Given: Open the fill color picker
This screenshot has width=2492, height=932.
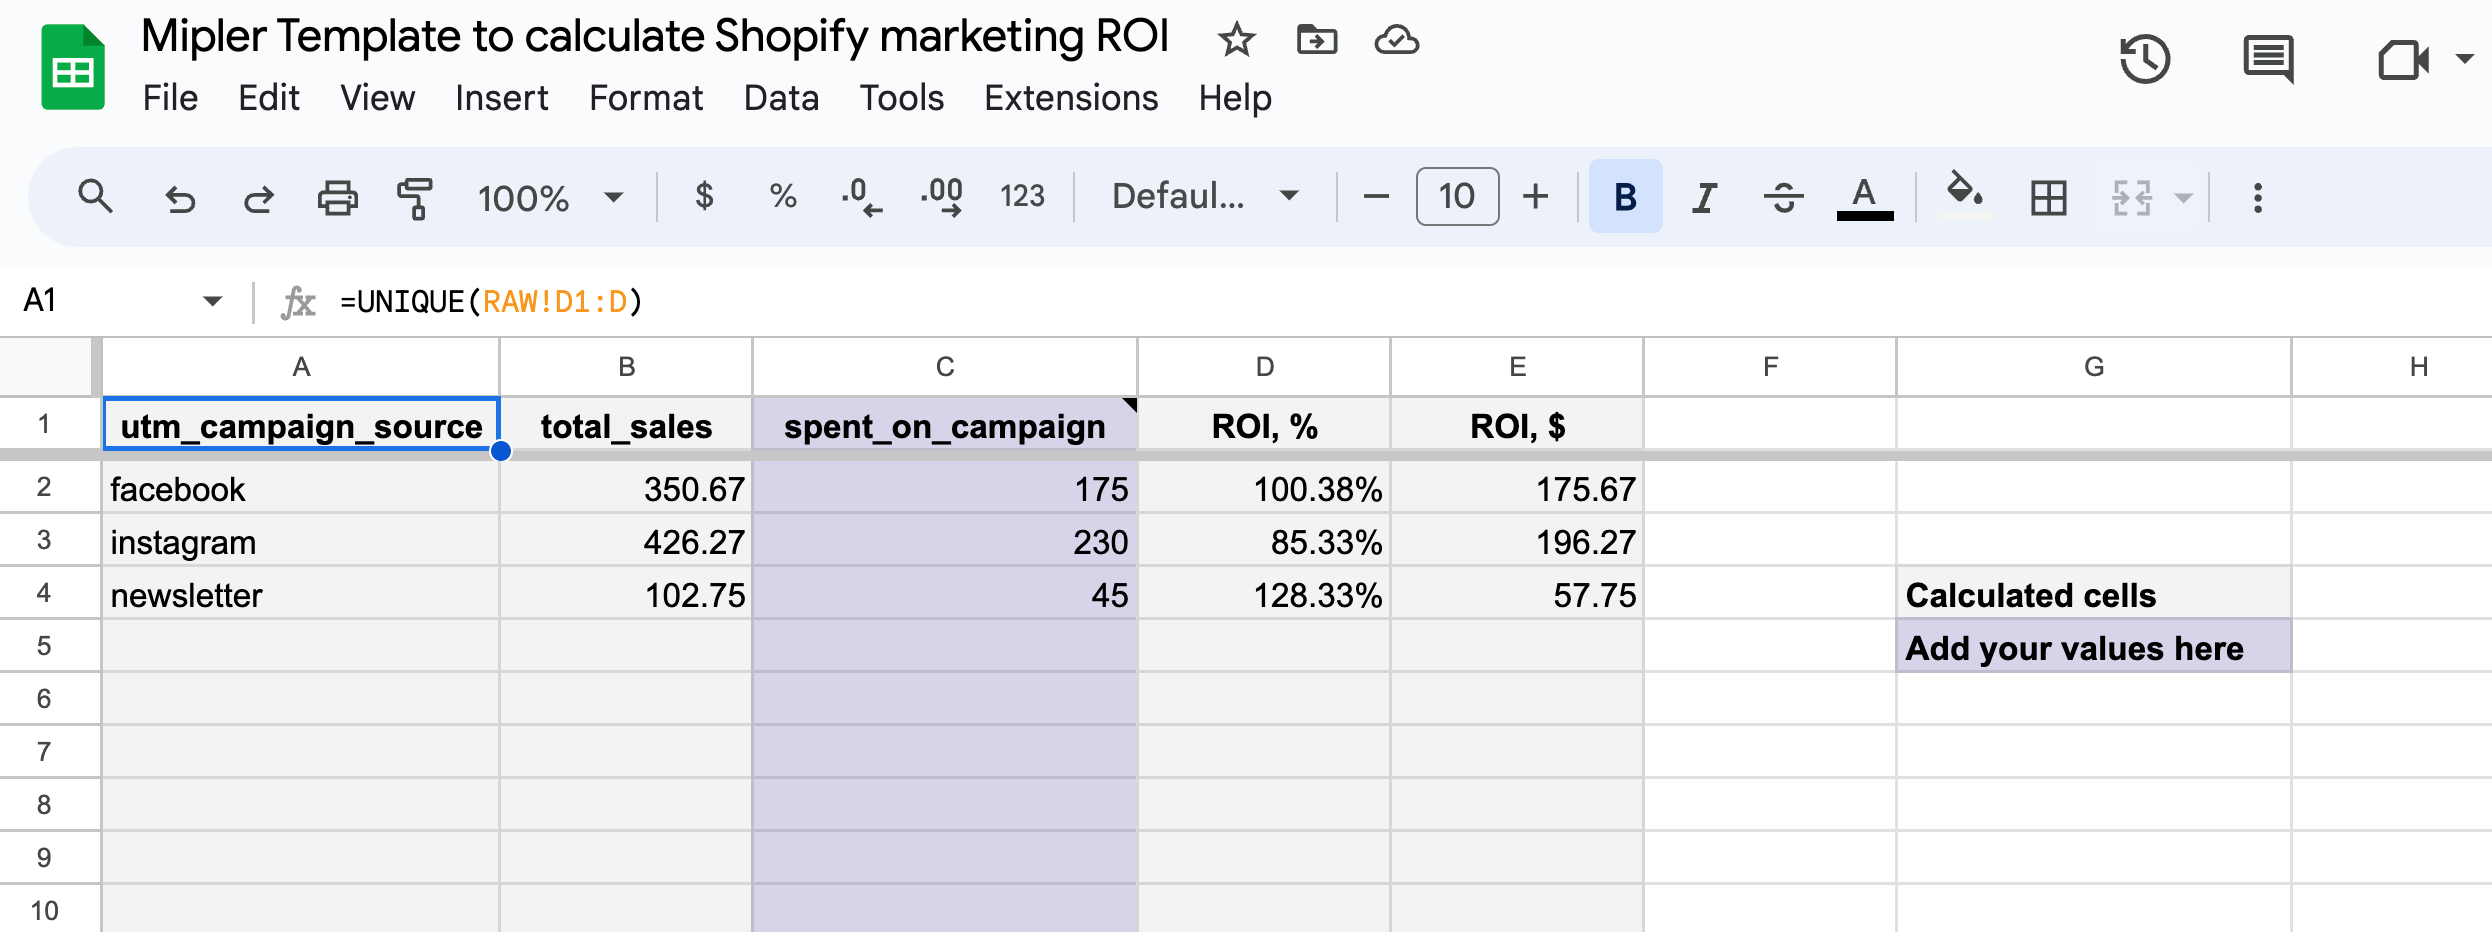Looking at the screenshot, I should pyautogui.click(x=1963, y=196).
